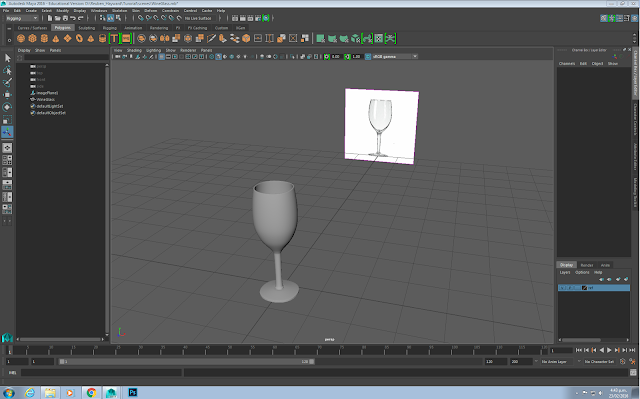Viewport: 640px width, 399px height.
Task: Click the polygon Type text shelf icon
Action: [x=114, y=38]
